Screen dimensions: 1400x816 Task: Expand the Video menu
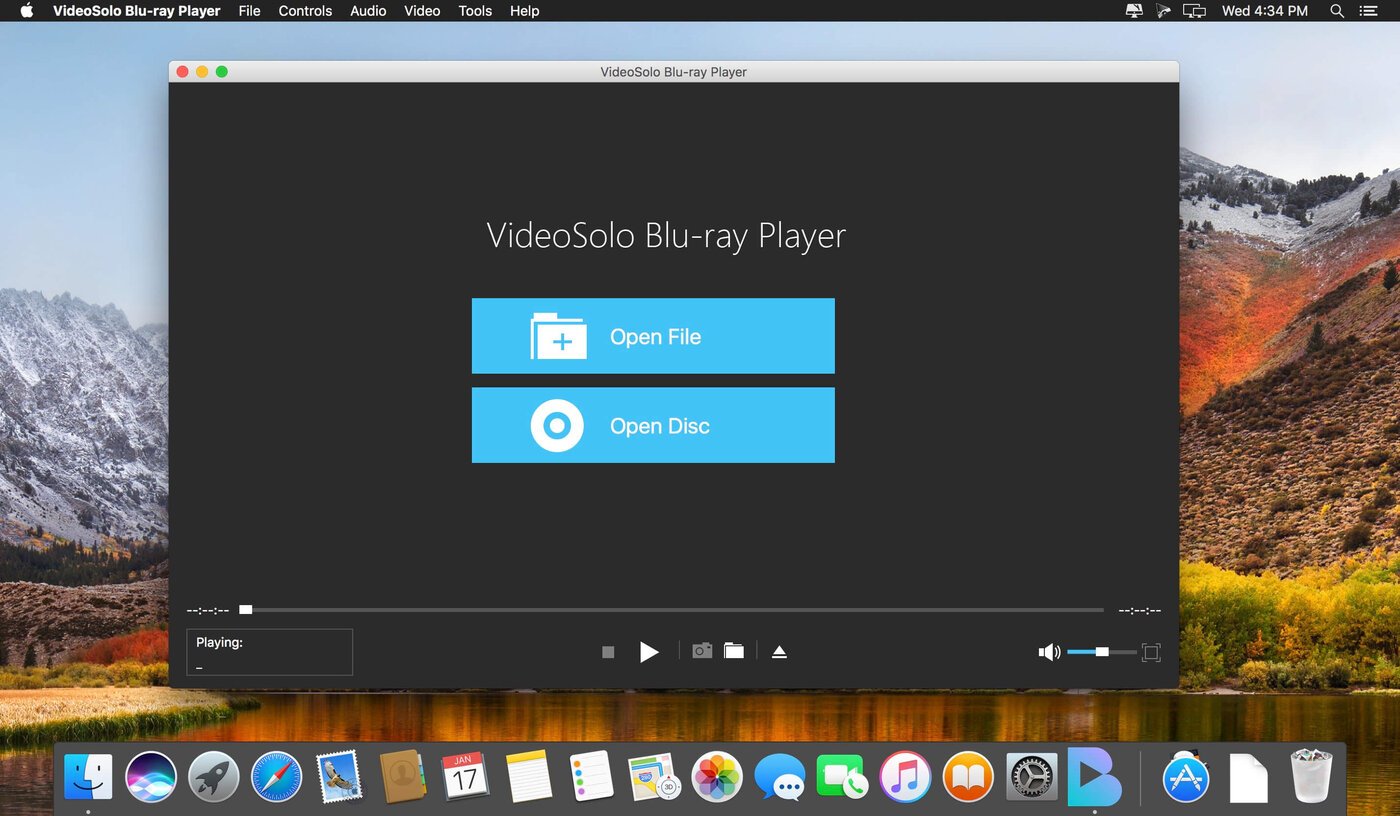coord(422,11)
